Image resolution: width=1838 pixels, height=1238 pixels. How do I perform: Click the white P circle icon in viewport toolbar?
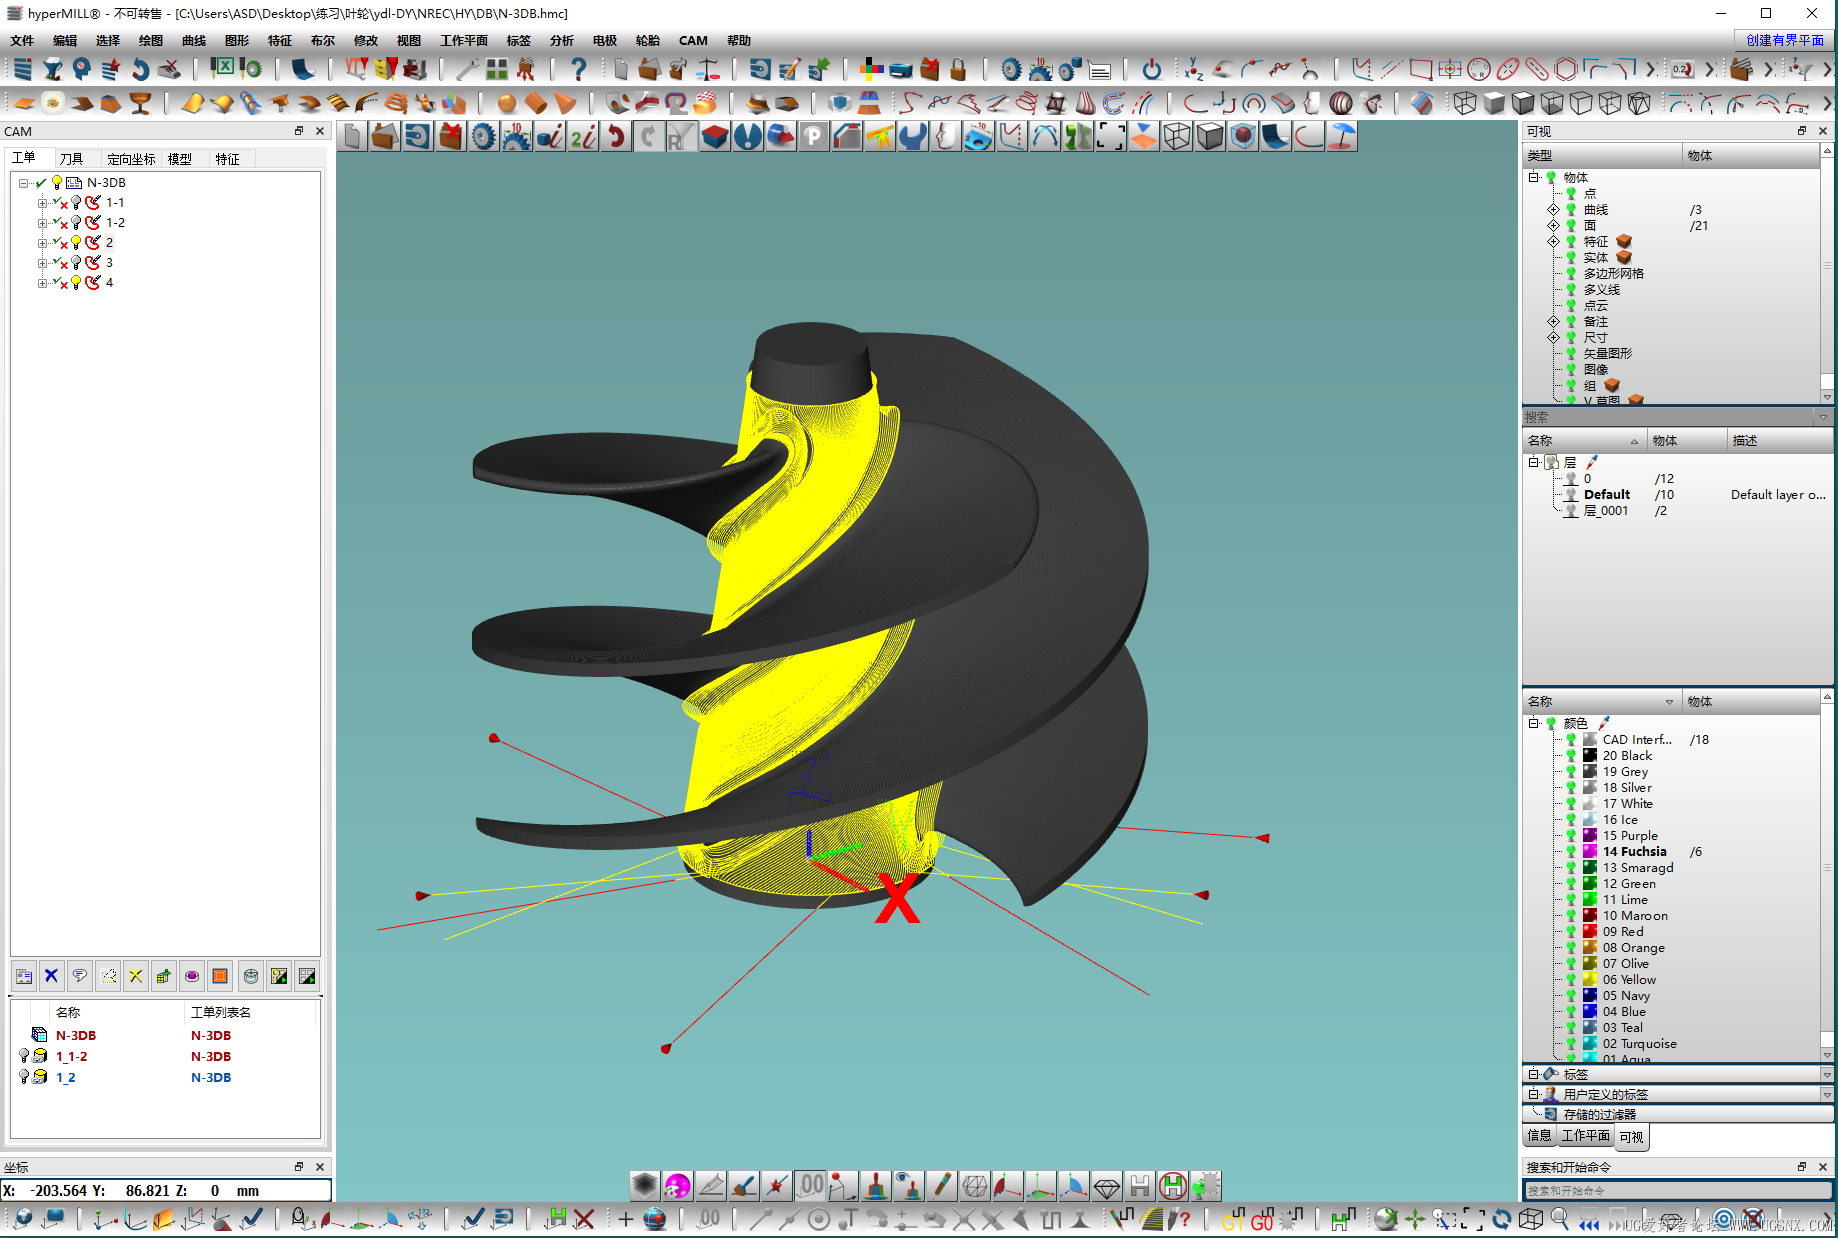coord(814,136)
